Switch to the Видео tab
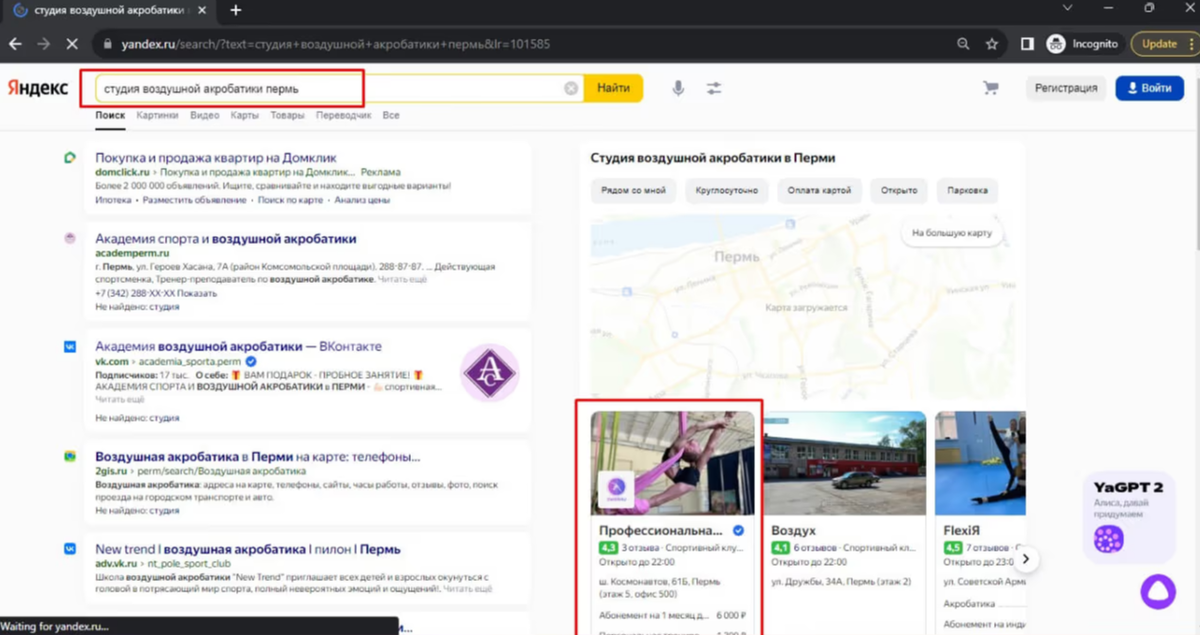1200x635 pixels. (204, 115)
